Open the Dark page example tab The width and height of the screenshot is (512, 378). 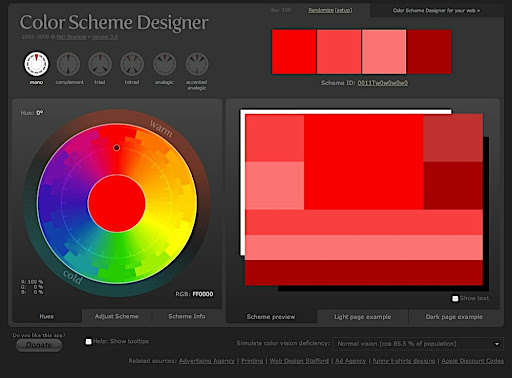(454, 317)
